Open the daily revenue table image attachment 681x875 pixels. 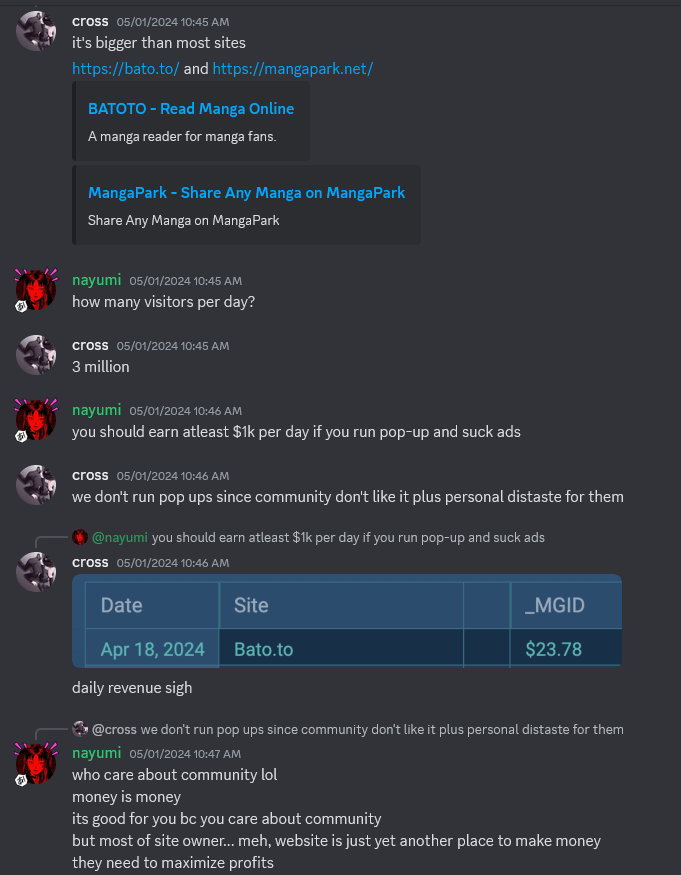(x=347, y=621)
